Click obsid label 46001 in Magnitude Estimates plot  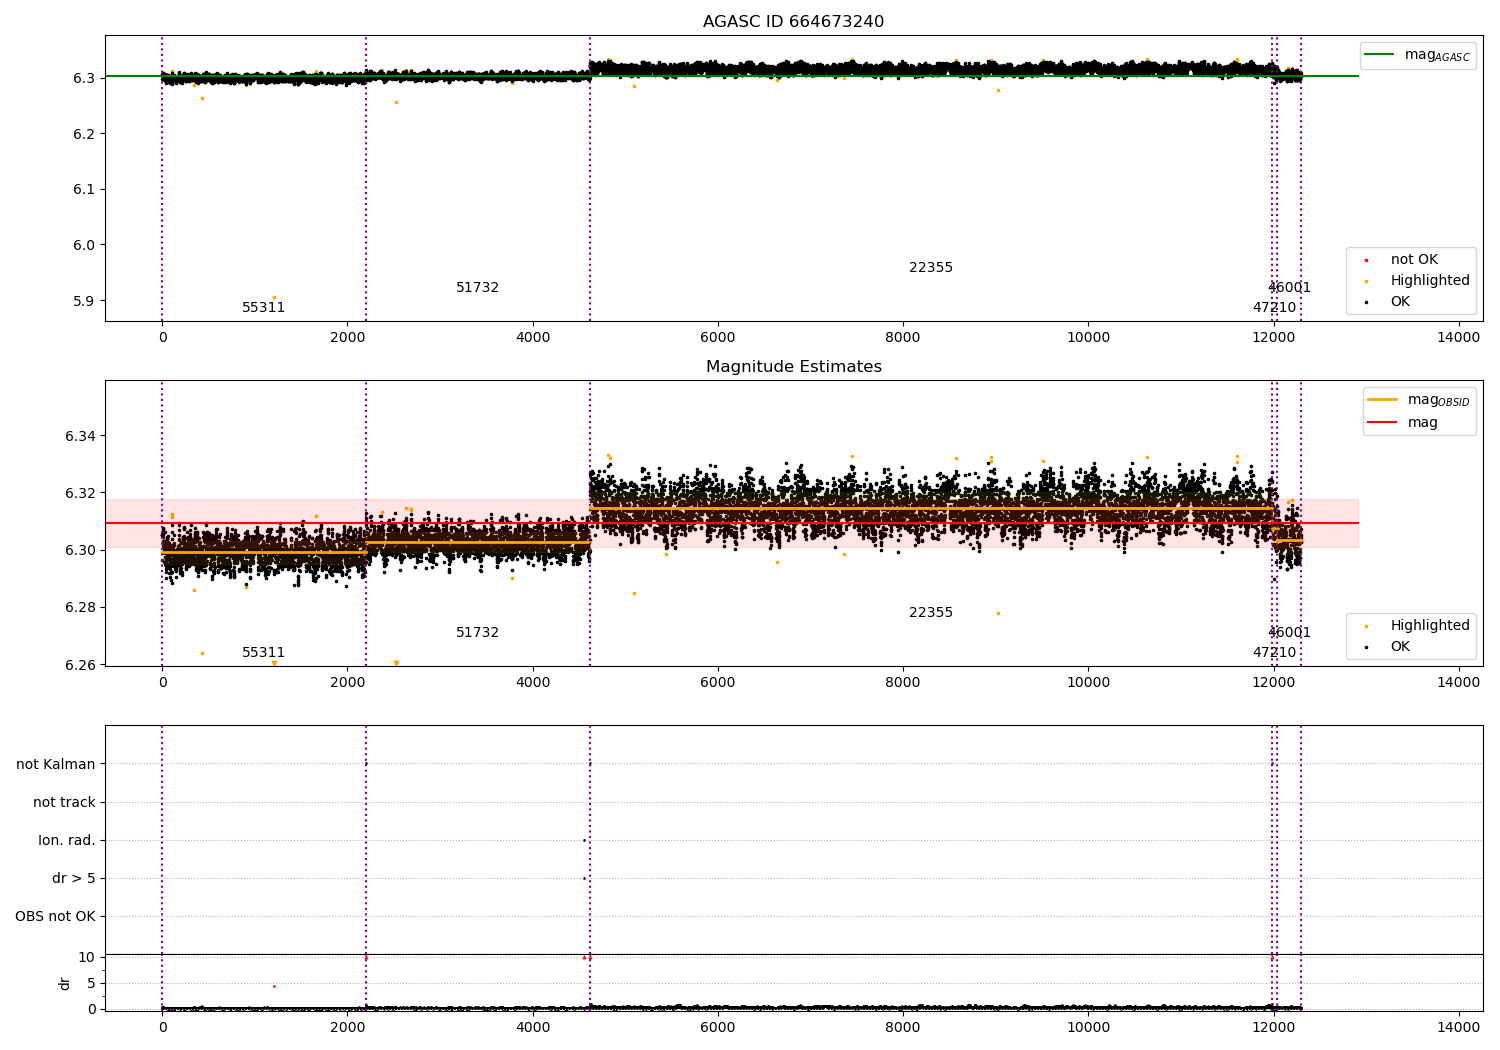(x=1289, y=633)
